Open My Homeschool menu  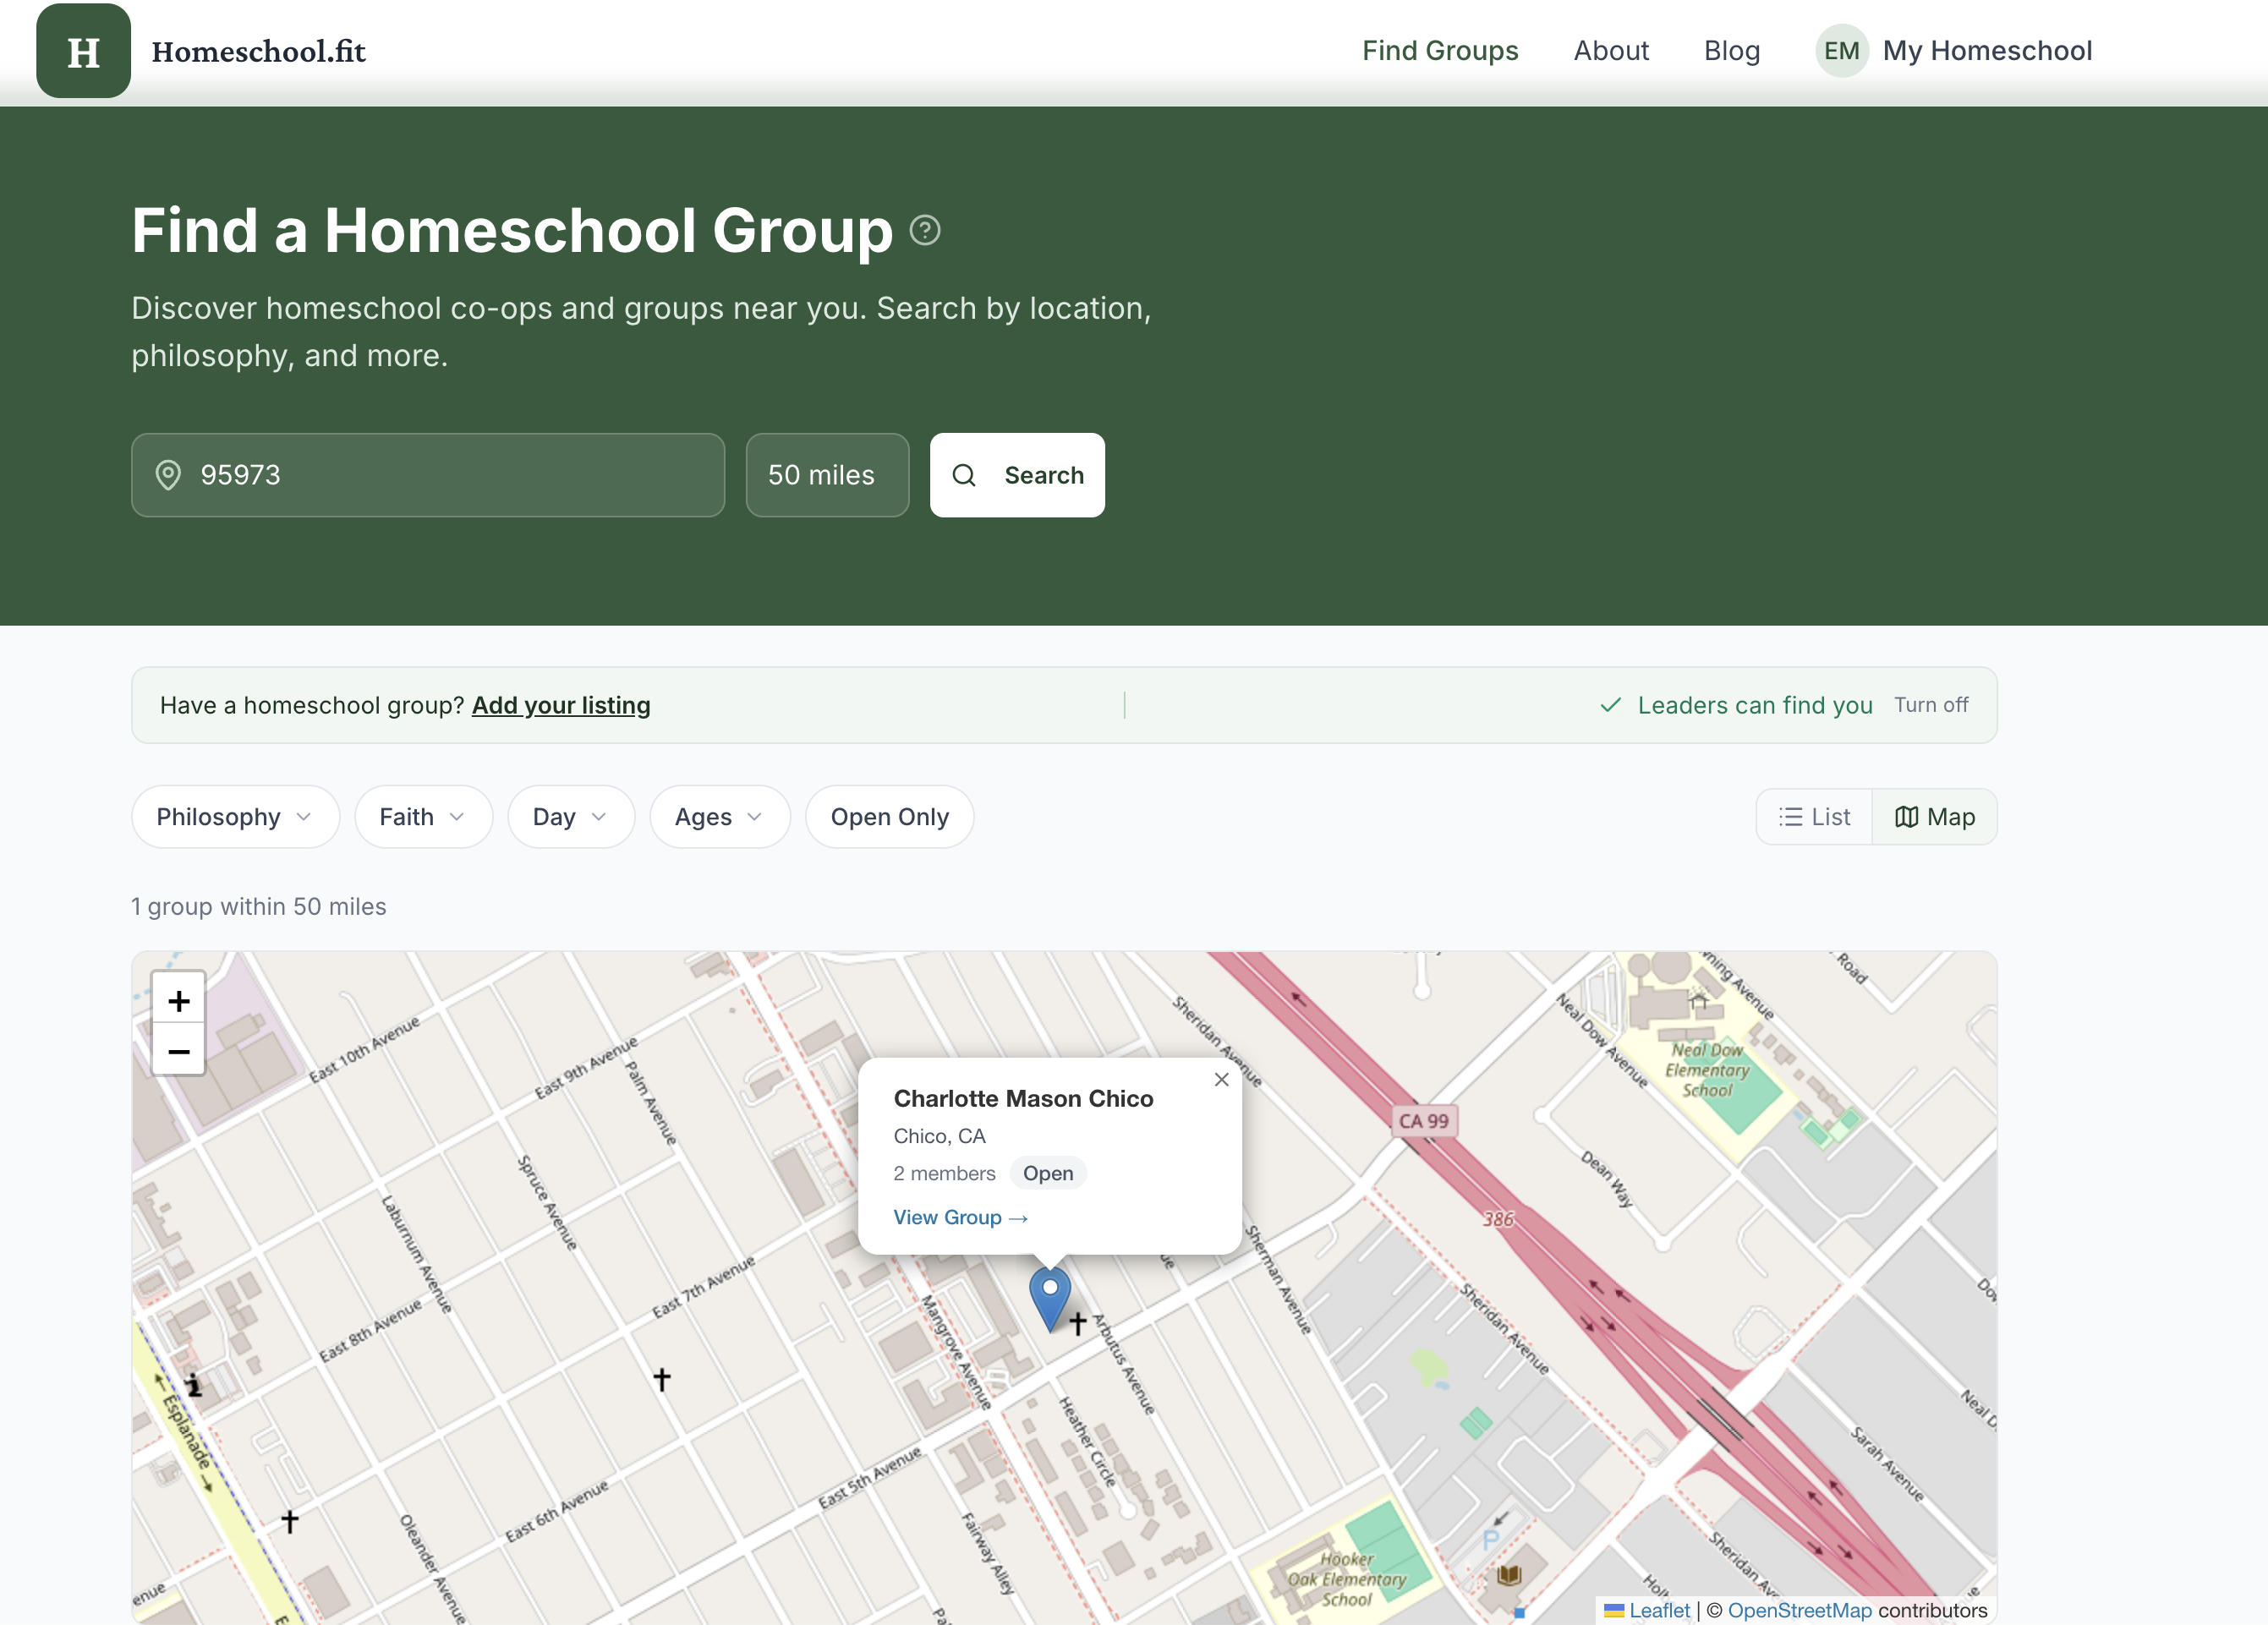pos(1954,51)
